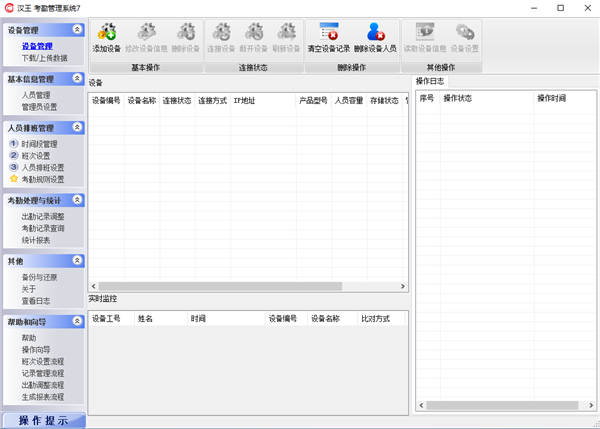Screen dimensions: 600x429
Task: Select the 操作日志 tab
Action: [430, 81]
